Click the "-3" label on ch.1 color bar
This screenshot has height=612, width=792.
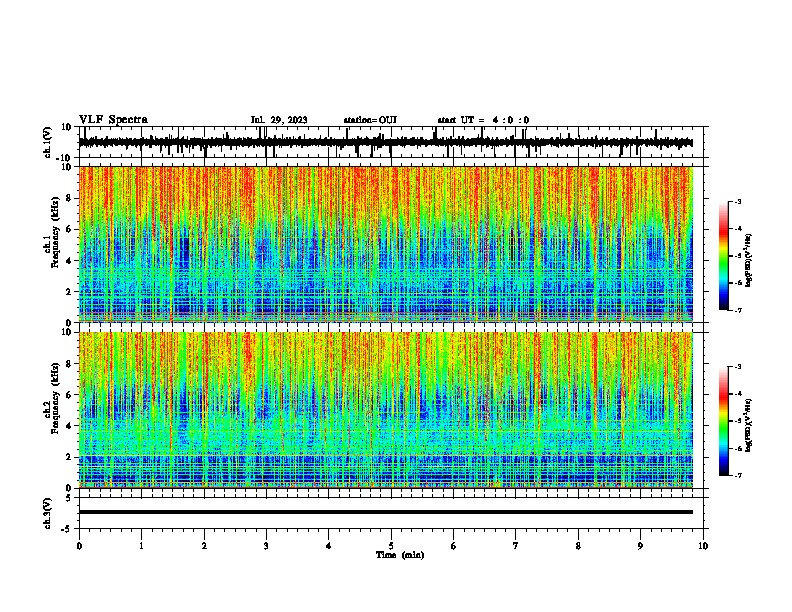pyautogui.click(x=738, y=201)
